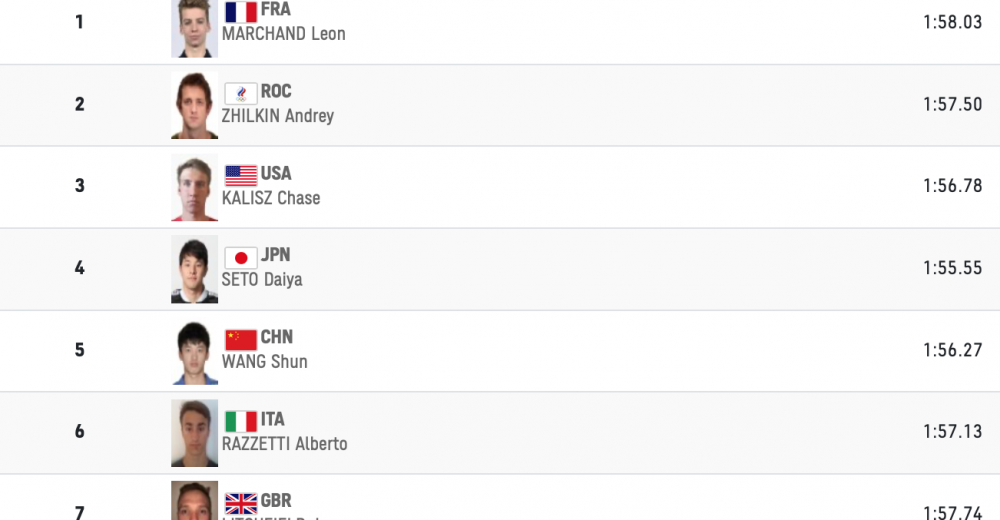Click Andrey Zhilkin's headshot photo

(194, 105)
